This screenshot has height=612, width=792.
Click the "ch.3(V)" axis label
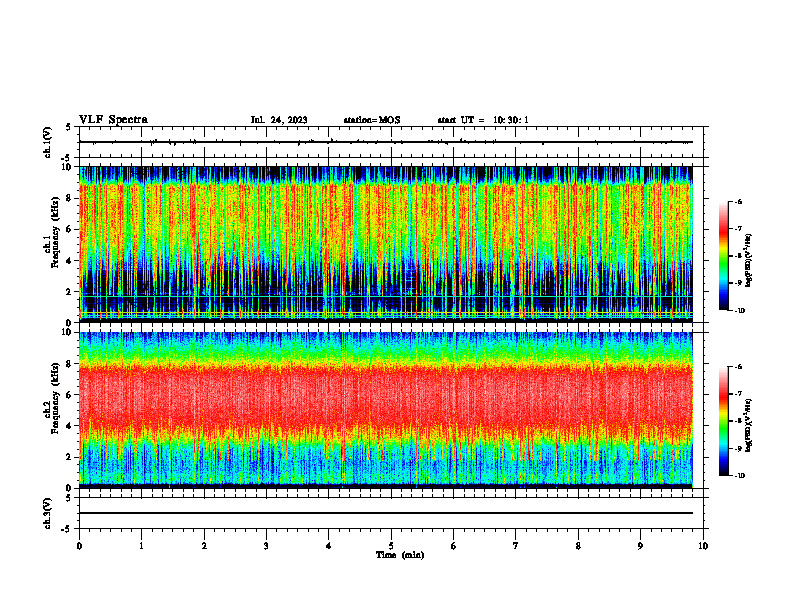point(48,513)
